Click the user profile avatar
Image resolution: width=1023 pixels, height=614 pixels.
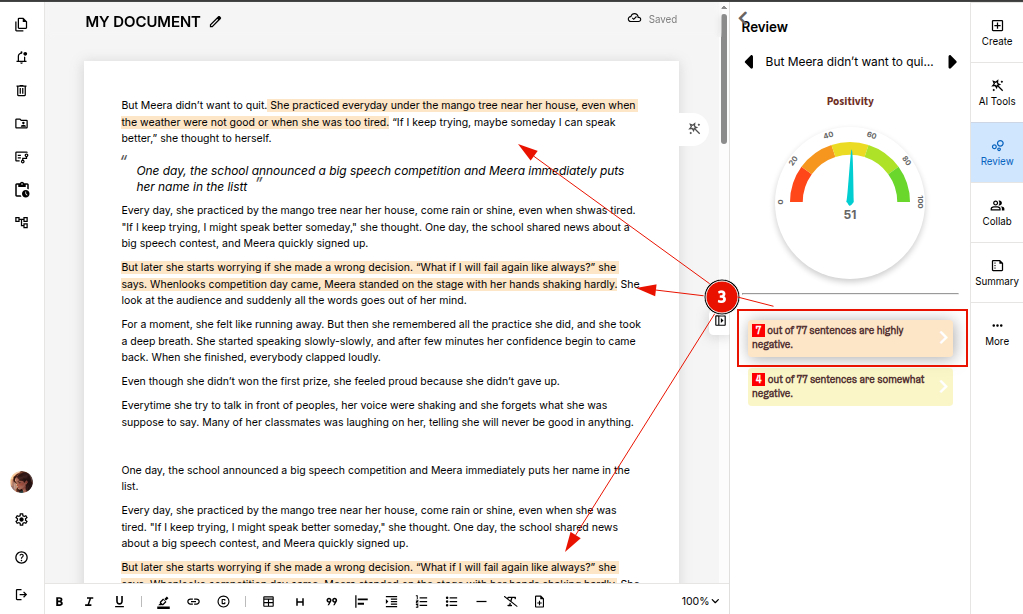tap(22, 482)
